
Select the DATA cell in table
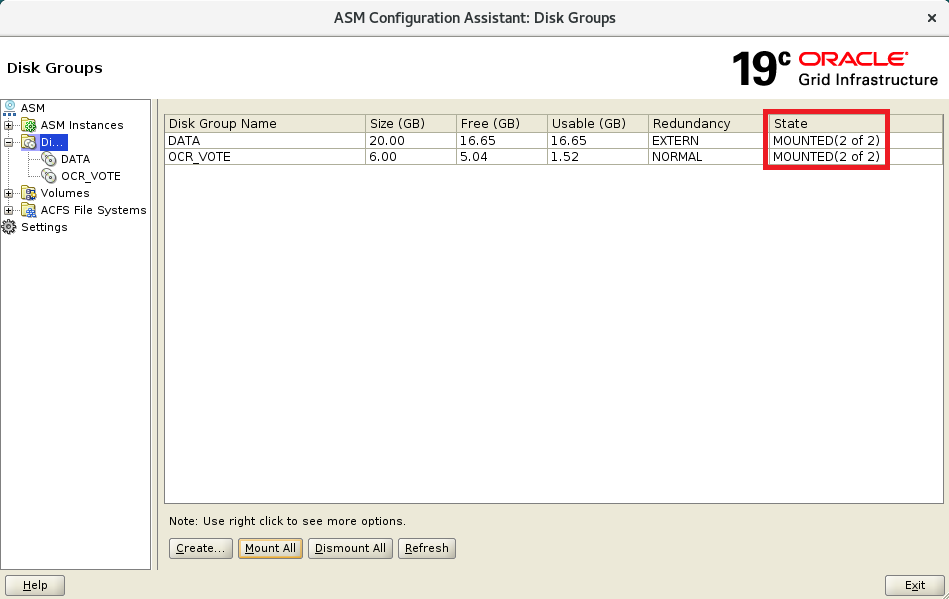pos(265,140)
